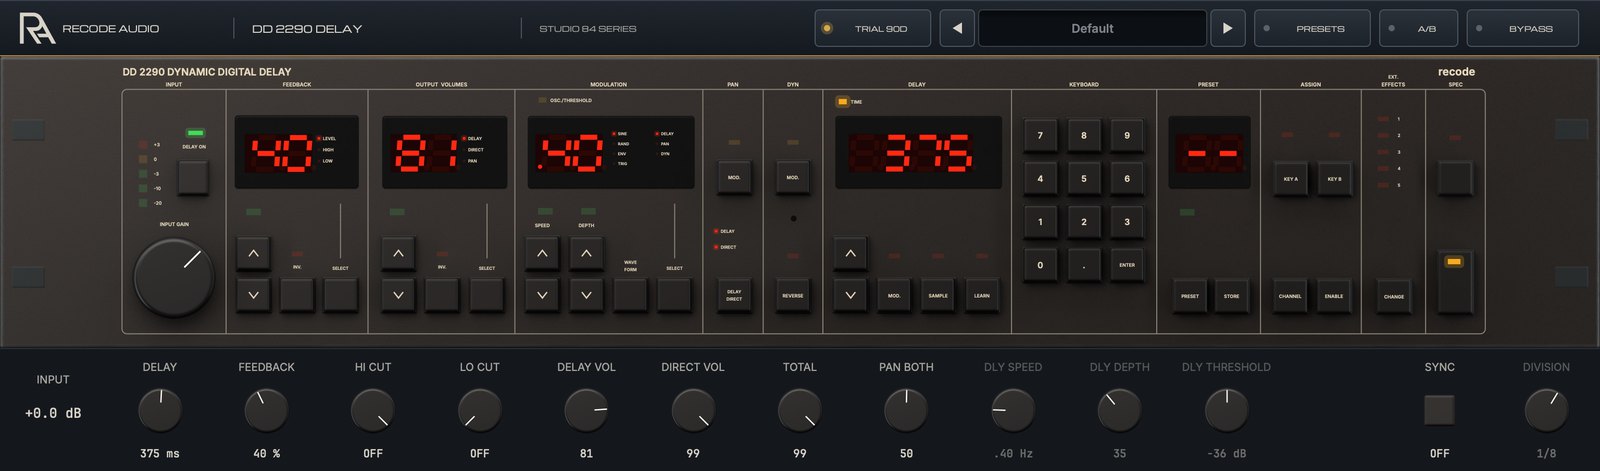
Task: Click the Channel button
Action: [1290, 296]
